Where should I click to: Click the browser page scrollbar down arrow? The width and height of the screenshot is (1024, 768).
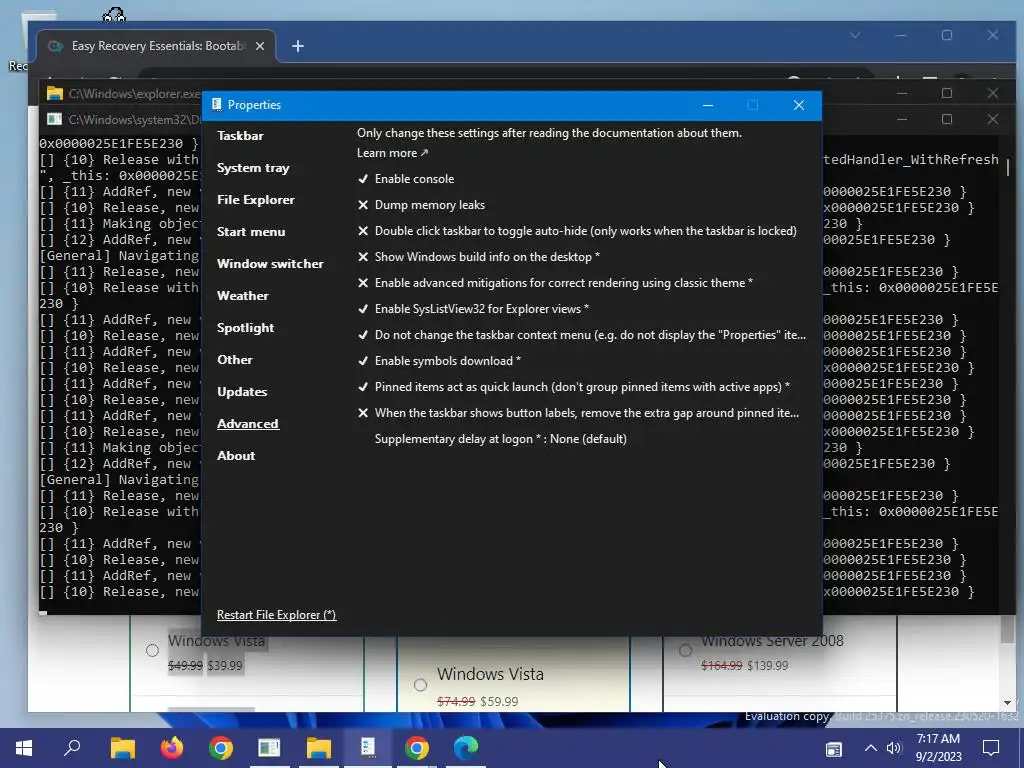click(x=1007, y=703)
